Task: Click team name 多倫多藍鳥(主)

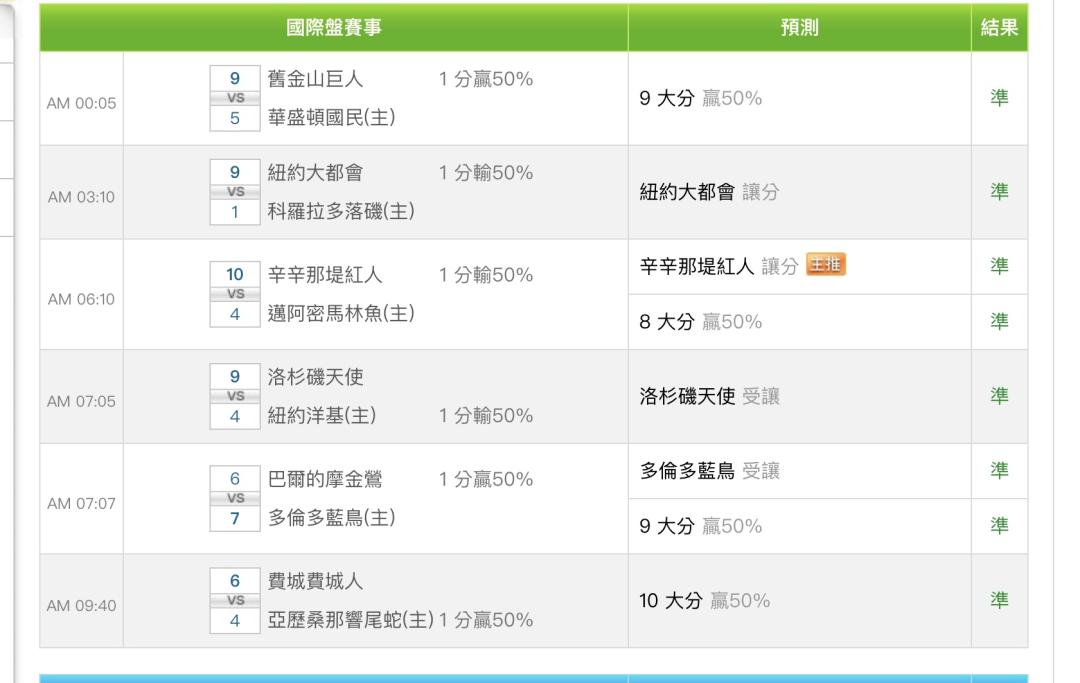Action: click(331, 517)
